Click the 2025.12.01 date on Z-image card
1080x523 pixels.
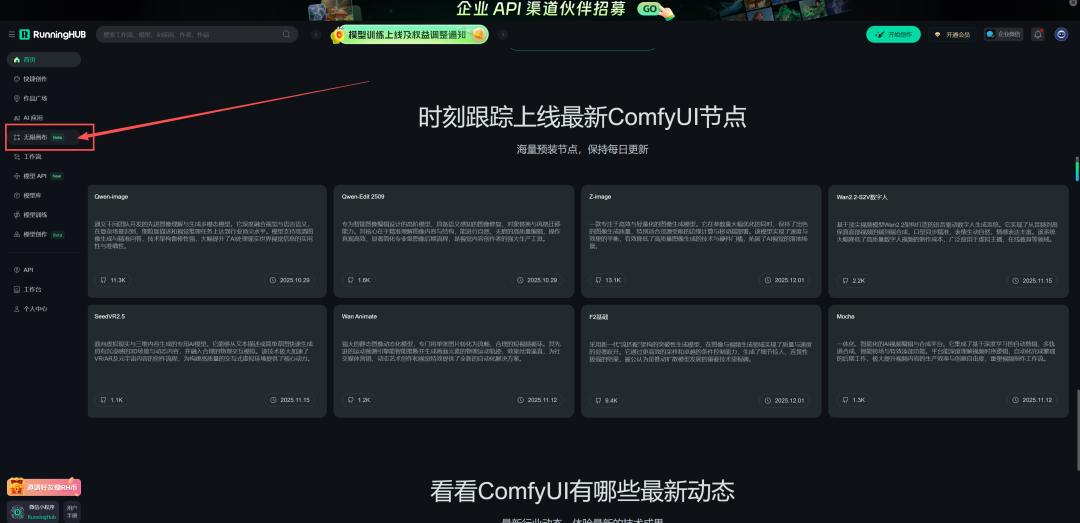(787, 280)
